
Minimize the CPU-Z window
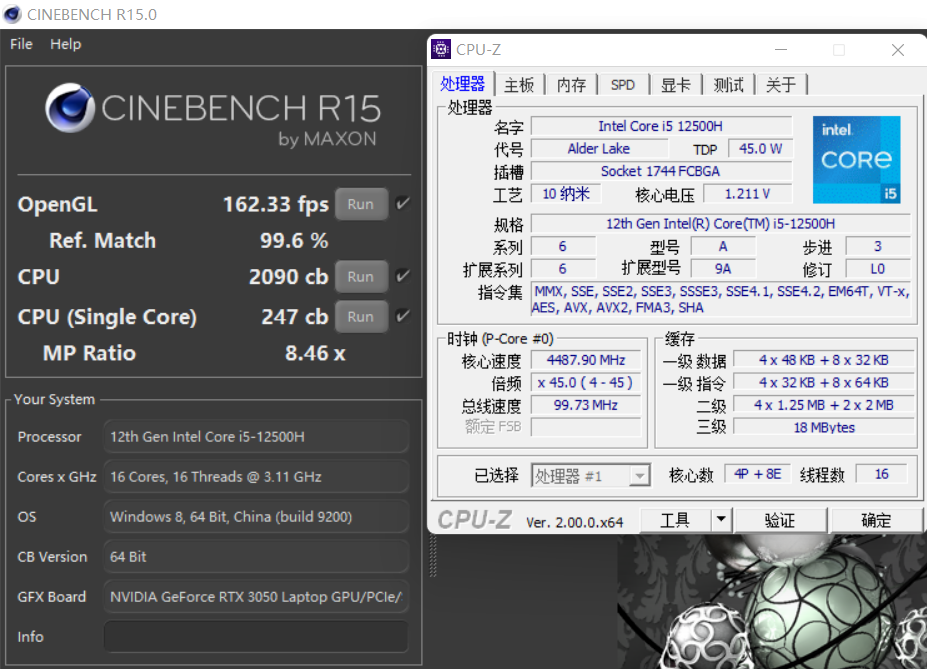tap(781, 50)
